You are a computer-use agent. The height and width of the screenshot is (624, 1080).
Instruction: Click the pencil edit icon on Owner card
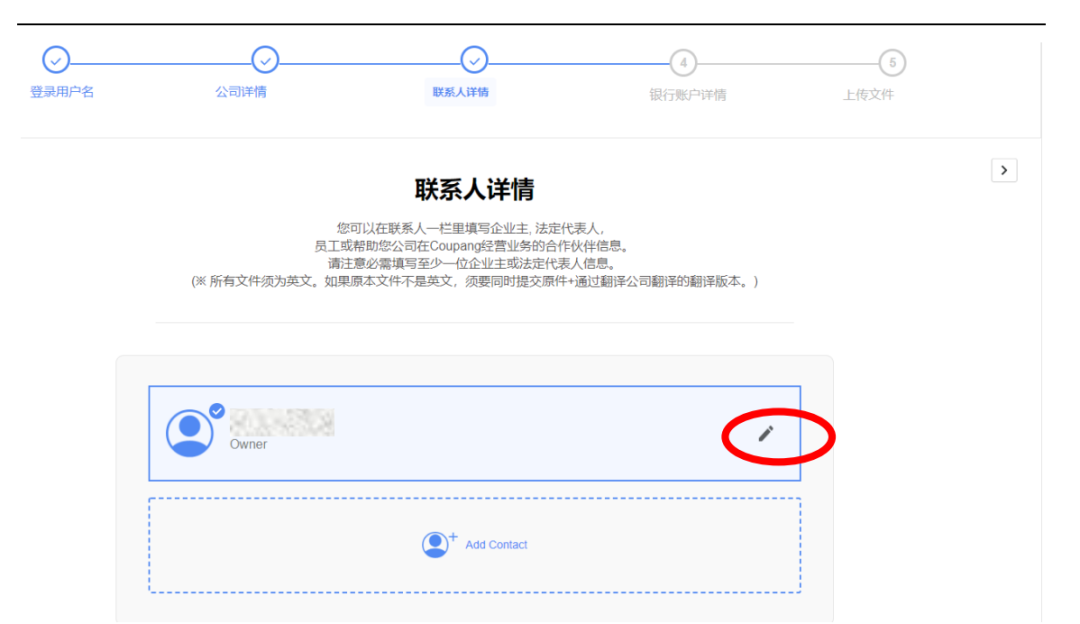tap(767, 432)
